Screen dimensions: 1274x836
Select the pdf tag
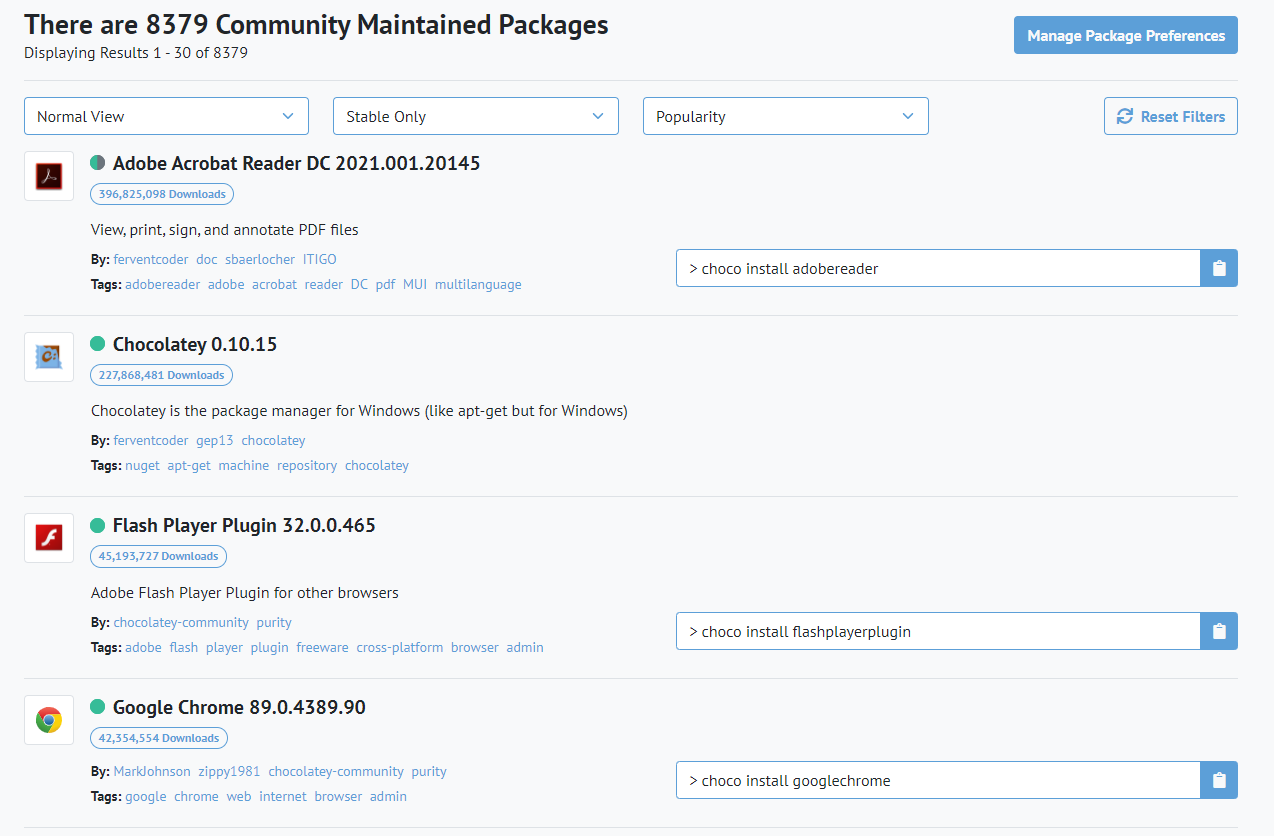[x=385, y=284]
